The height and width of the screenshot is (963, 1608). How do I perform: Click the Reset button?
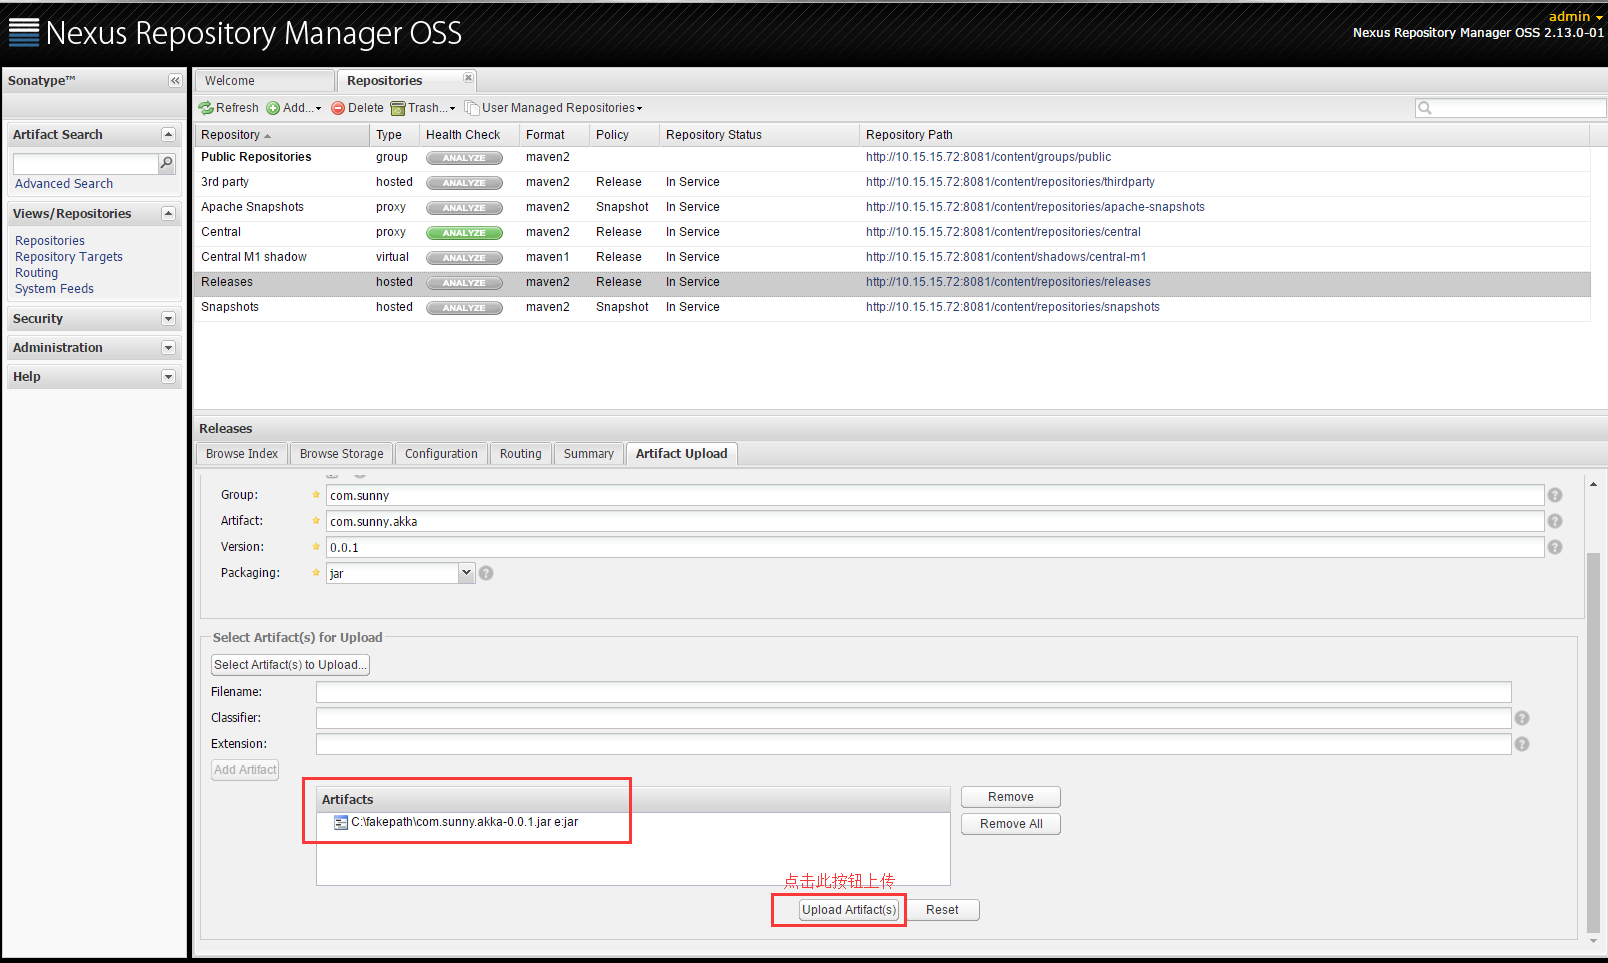942,910
